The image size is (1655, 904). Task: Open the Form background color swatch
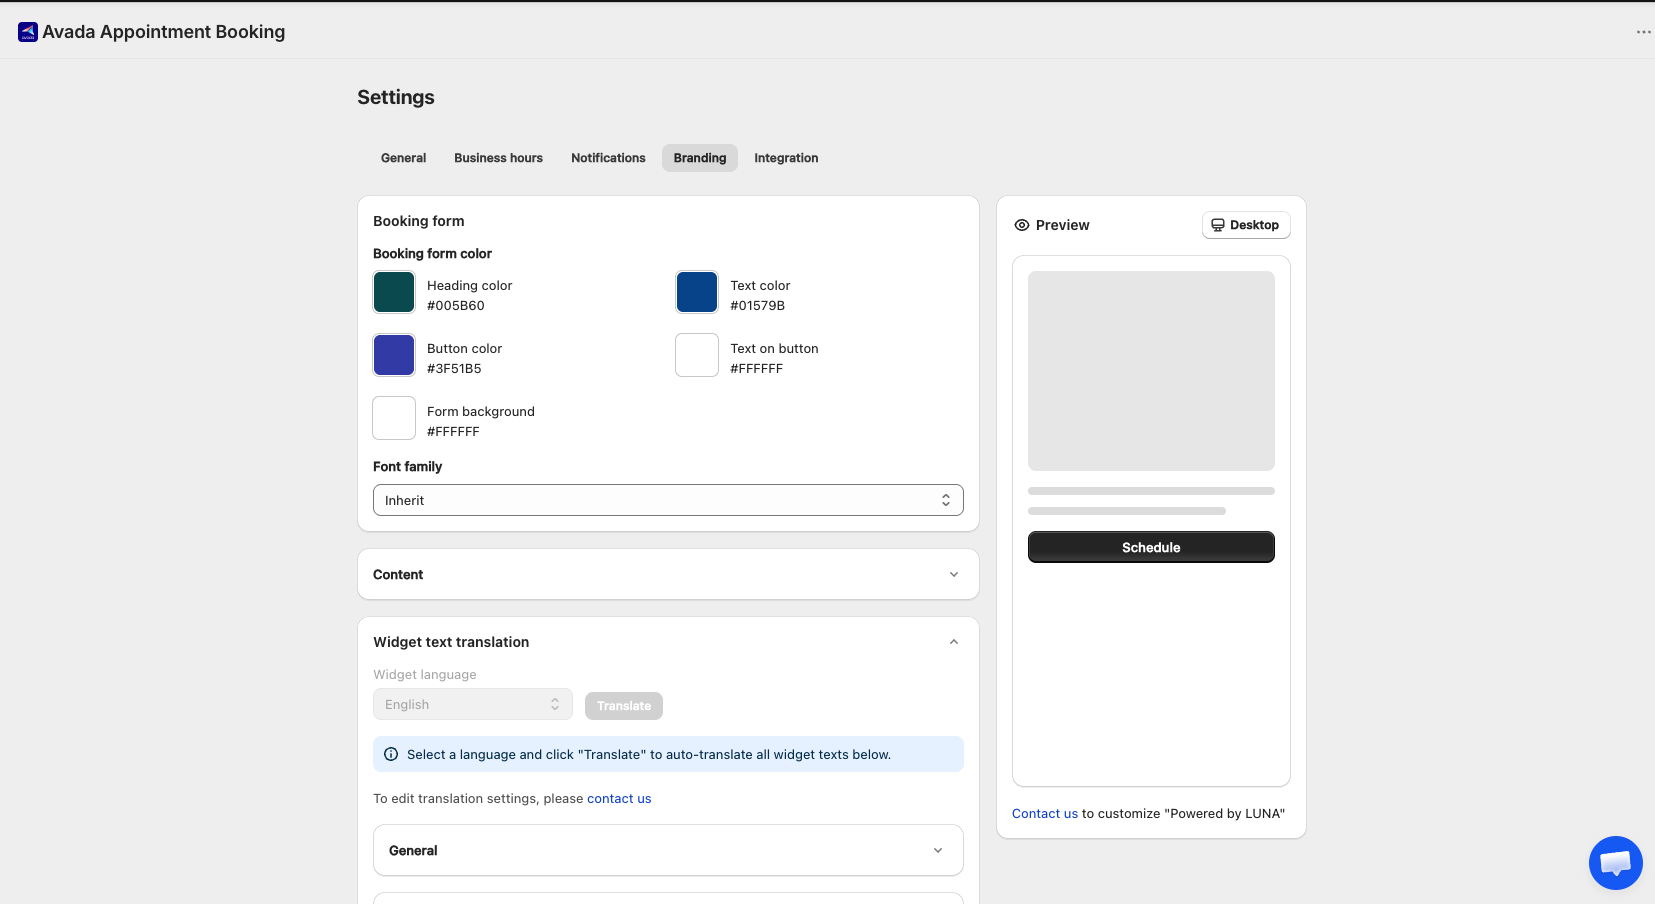pyautogui.click(x=394, y=418)
